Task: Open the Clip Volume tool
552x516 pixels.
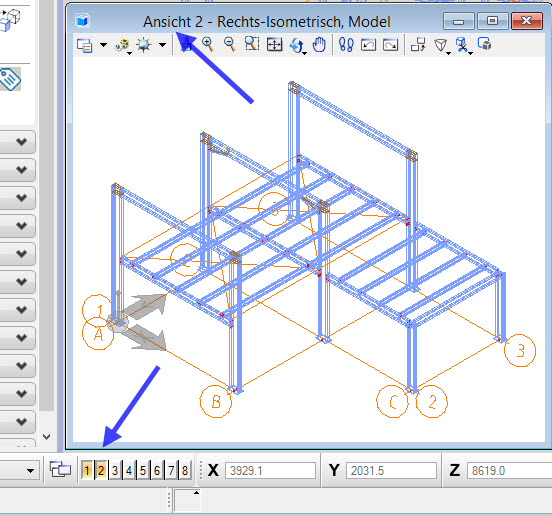Action: tap(440, 45)
